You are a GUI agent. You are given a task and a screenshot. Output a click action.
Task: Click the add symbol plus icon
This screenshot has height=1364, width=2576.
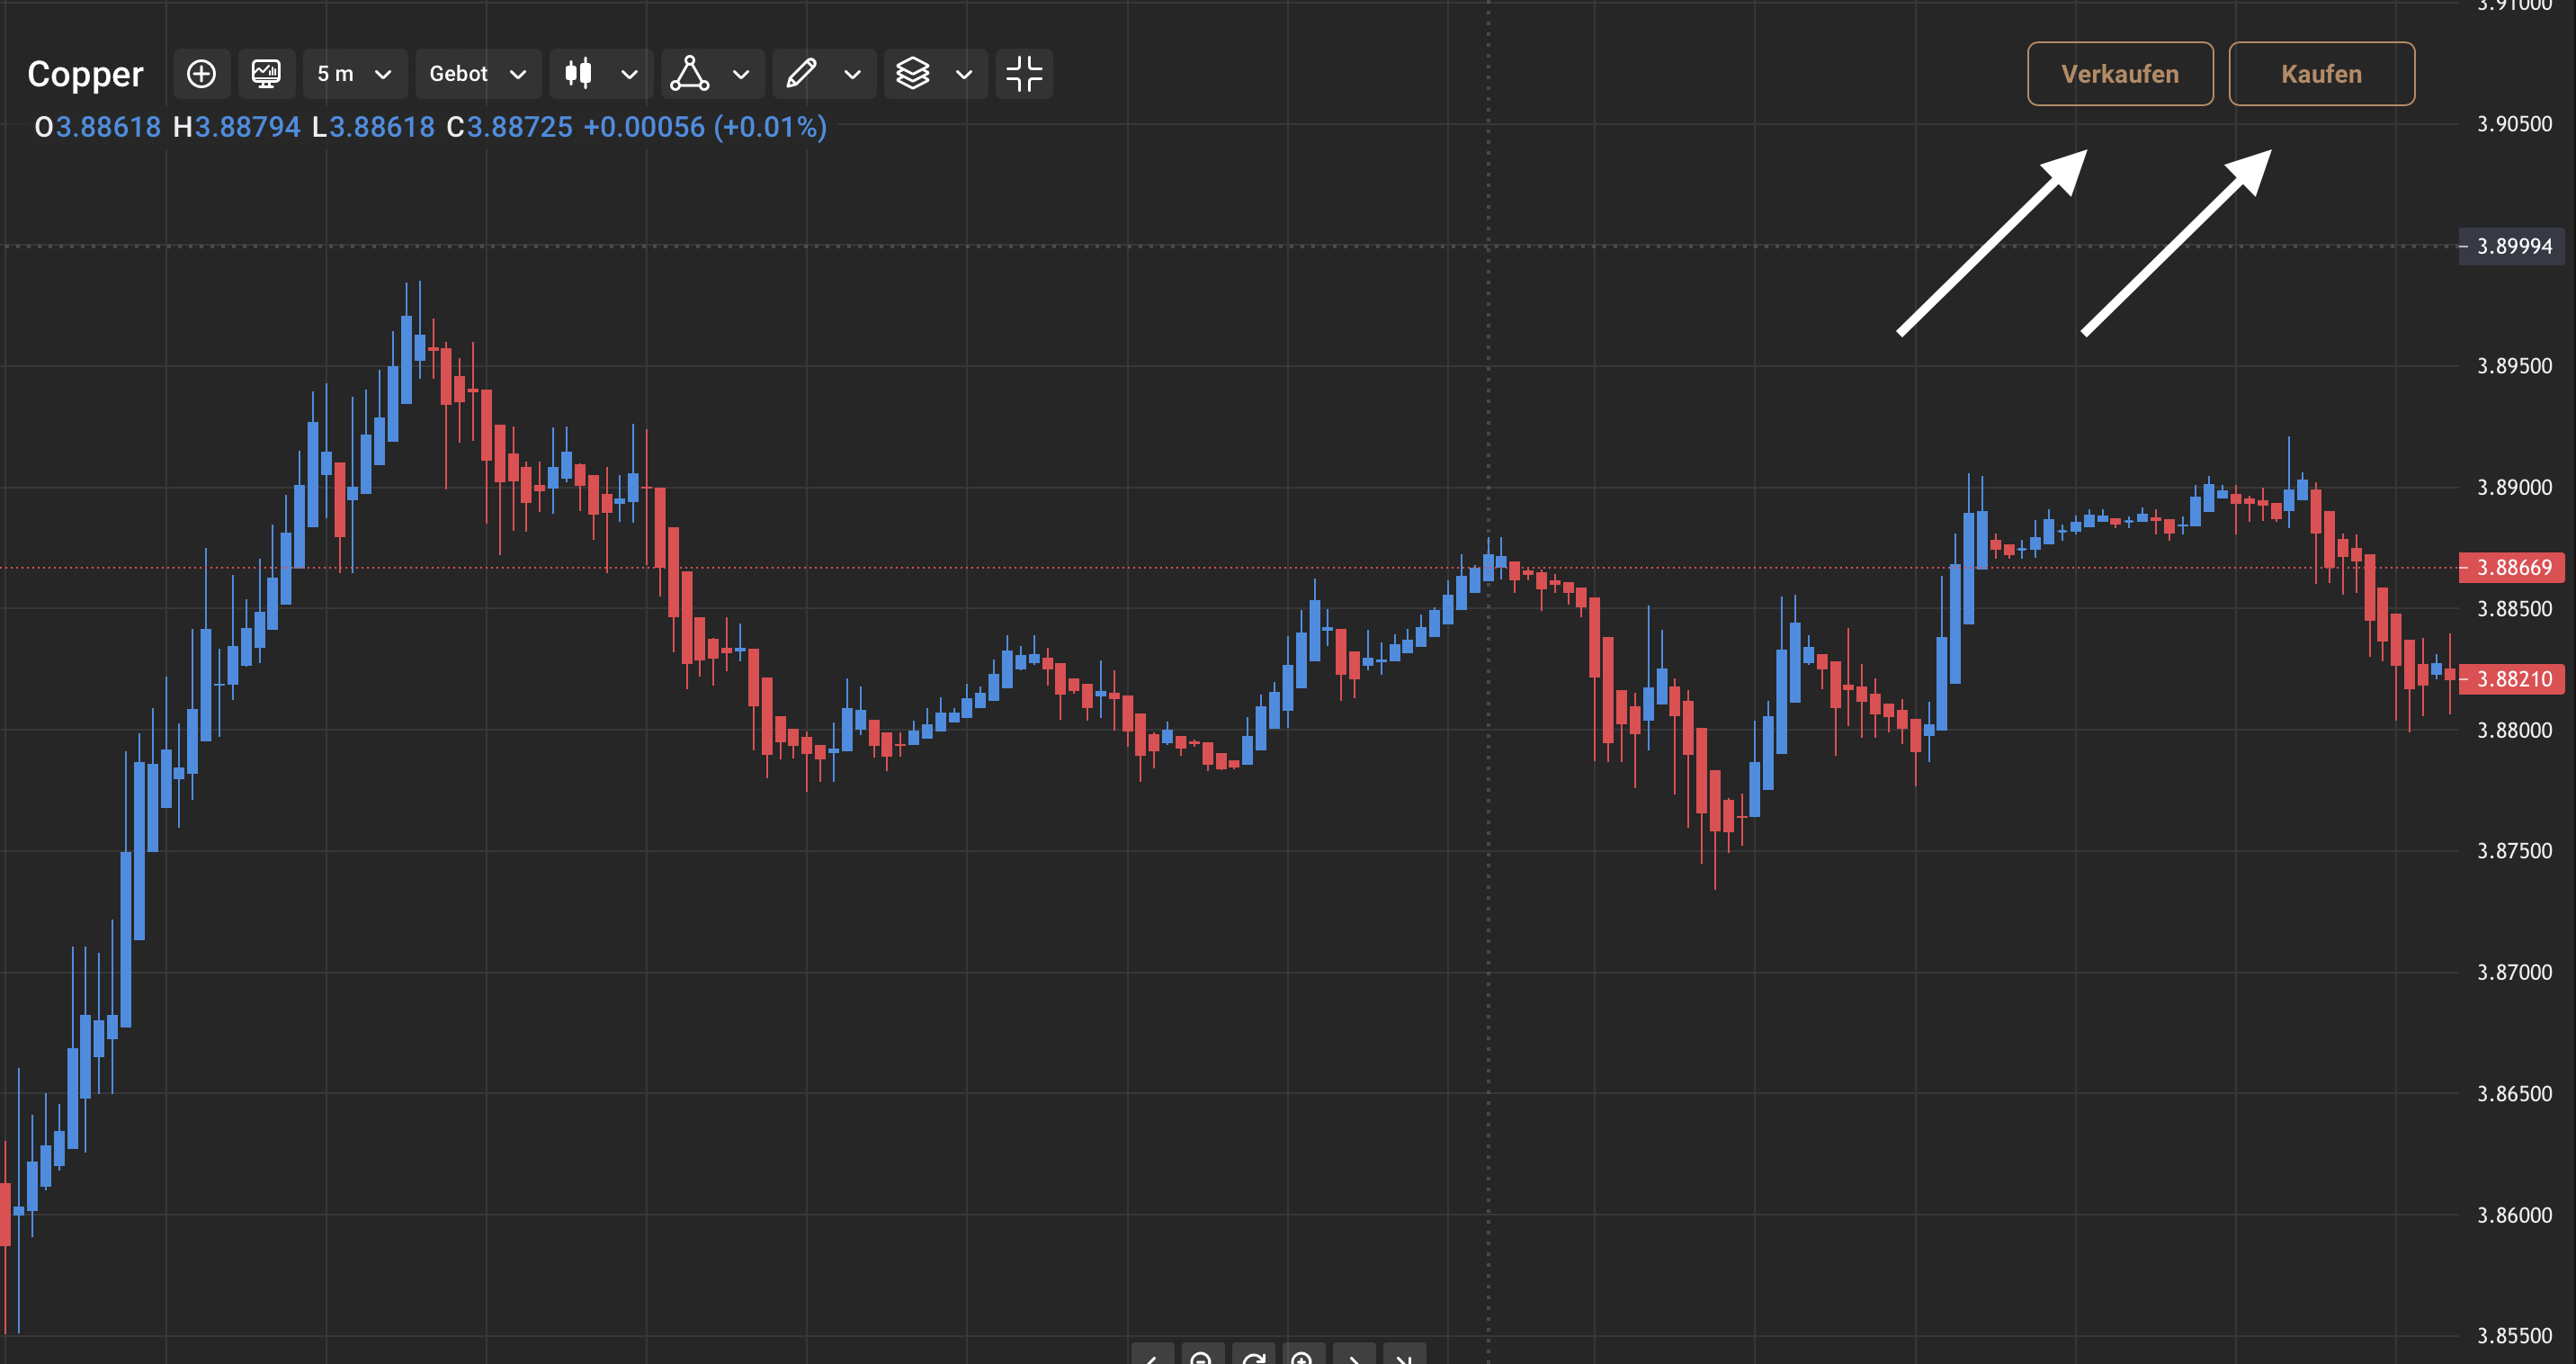[201, 74]
